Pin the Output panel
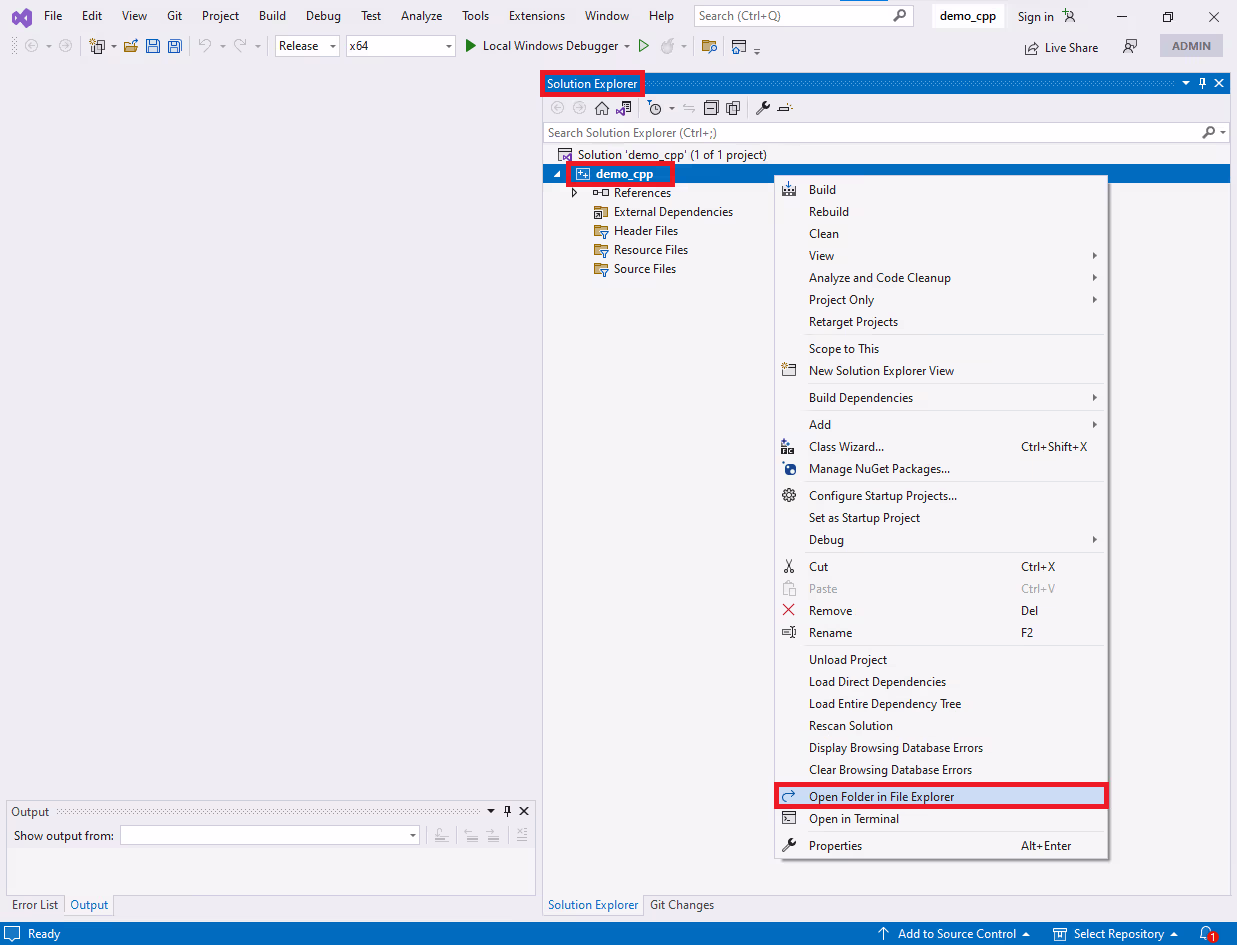 click(507, 811)
